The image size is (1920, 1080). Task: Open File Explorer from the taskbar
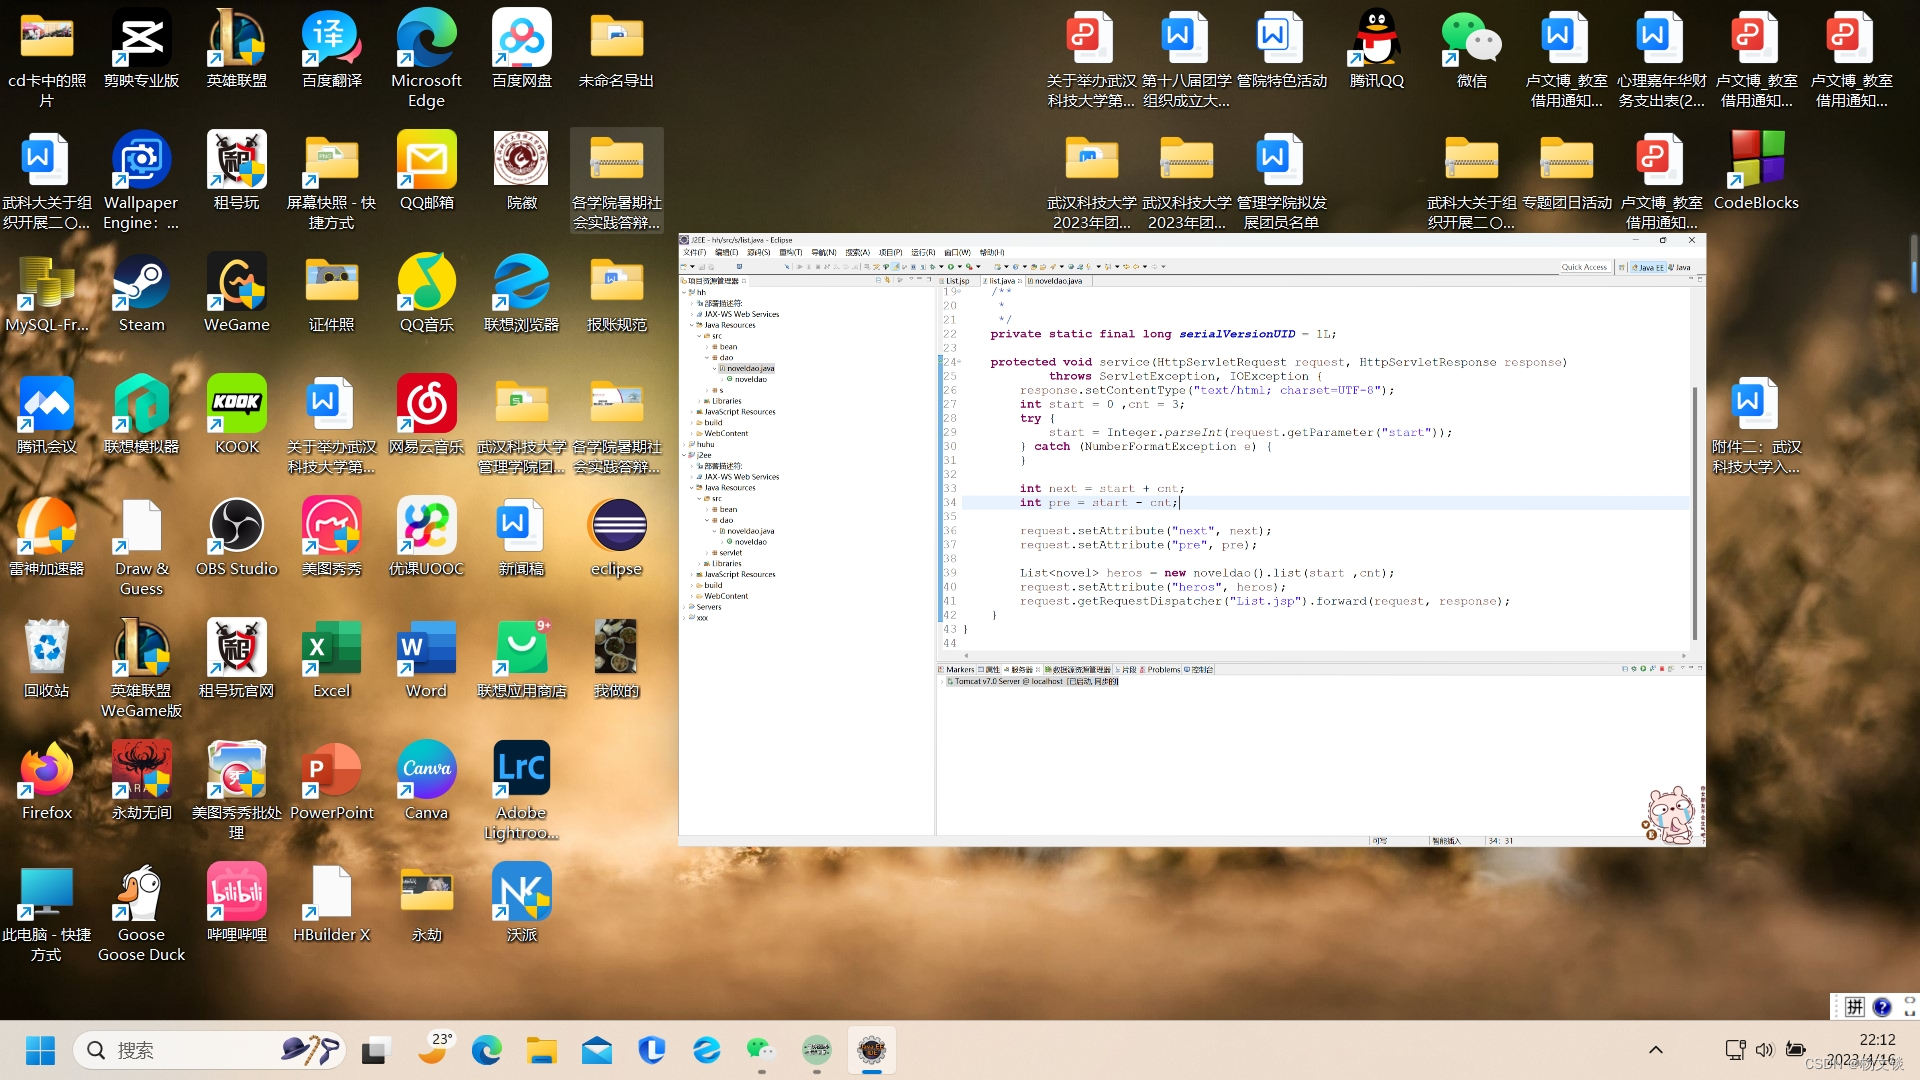point(541,1050)
